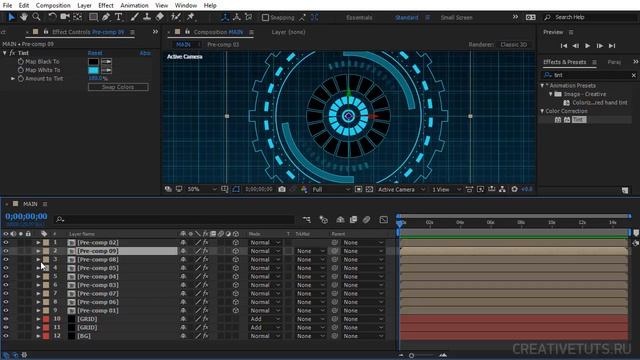Hide the Pre-comp 09 layer
The image size is (640, 360).
tap(6, 251)
